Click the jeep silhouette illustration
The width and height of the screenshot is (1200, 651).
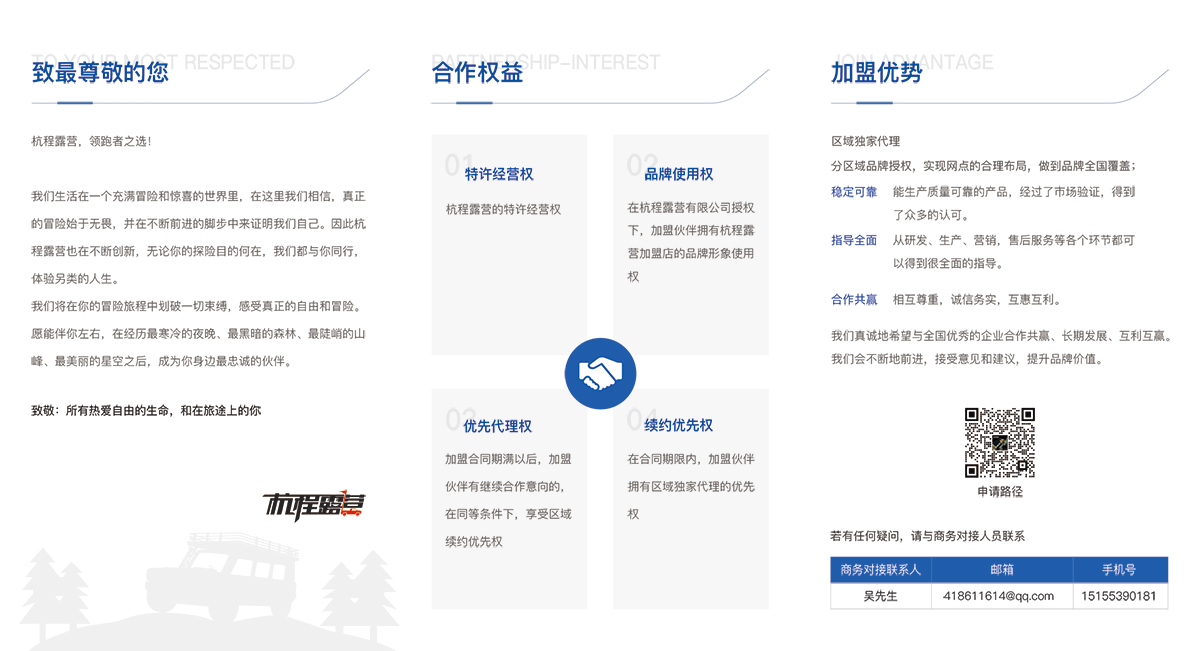click(x=225, y=585)
